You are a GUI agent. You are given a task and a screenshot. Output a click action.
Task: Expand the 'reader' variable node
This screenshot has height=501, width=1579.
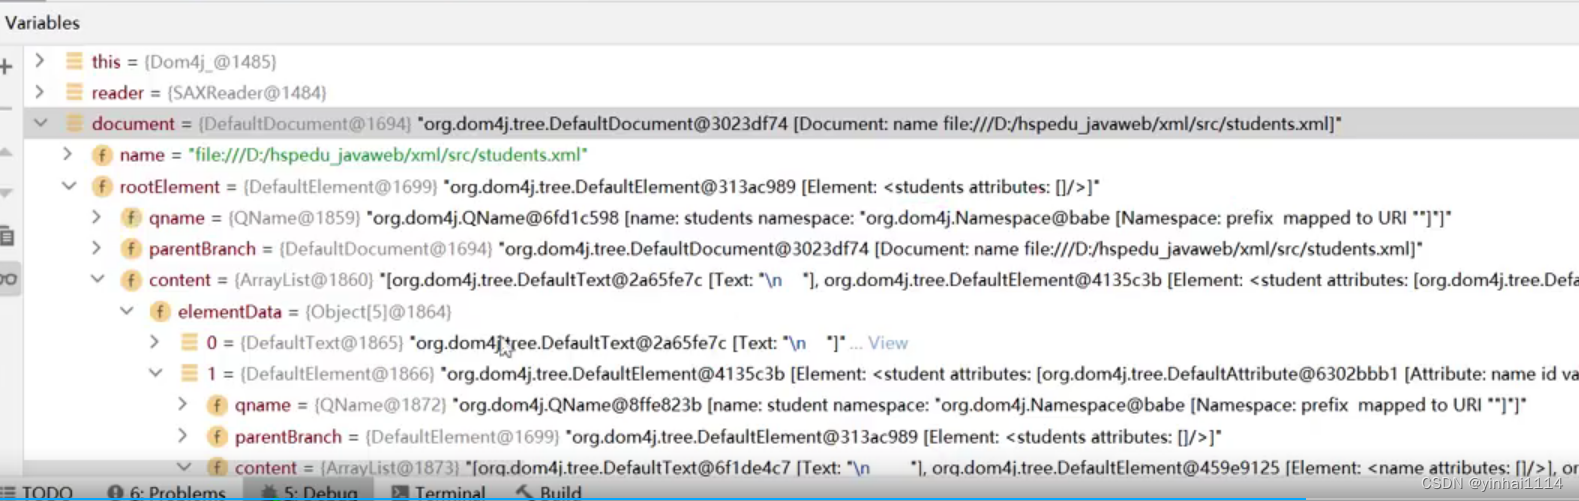click(40, 92)
